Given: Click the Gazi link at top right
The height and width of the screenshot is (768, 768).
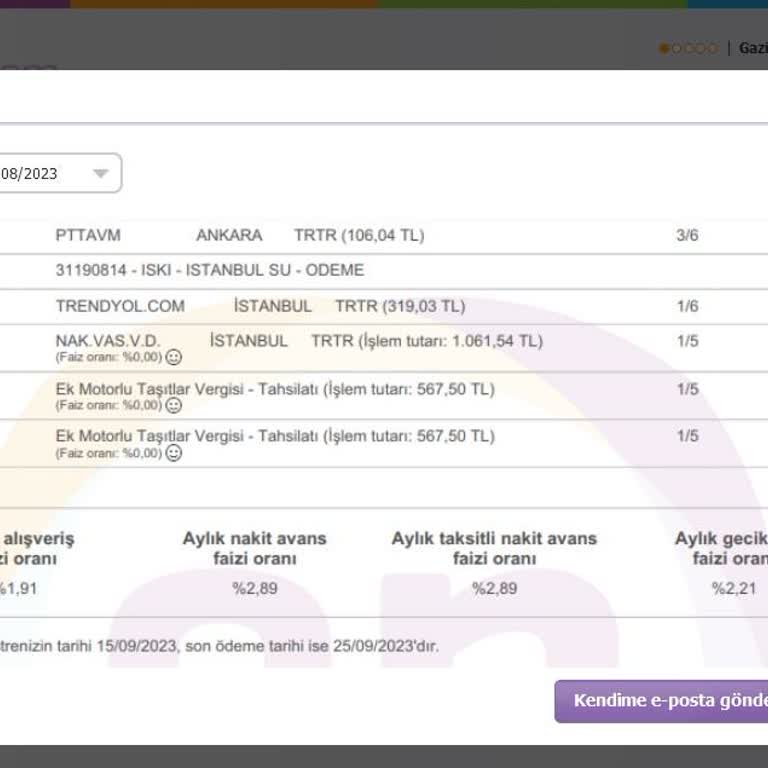Looking at the screenshot, I should (752, 48).
